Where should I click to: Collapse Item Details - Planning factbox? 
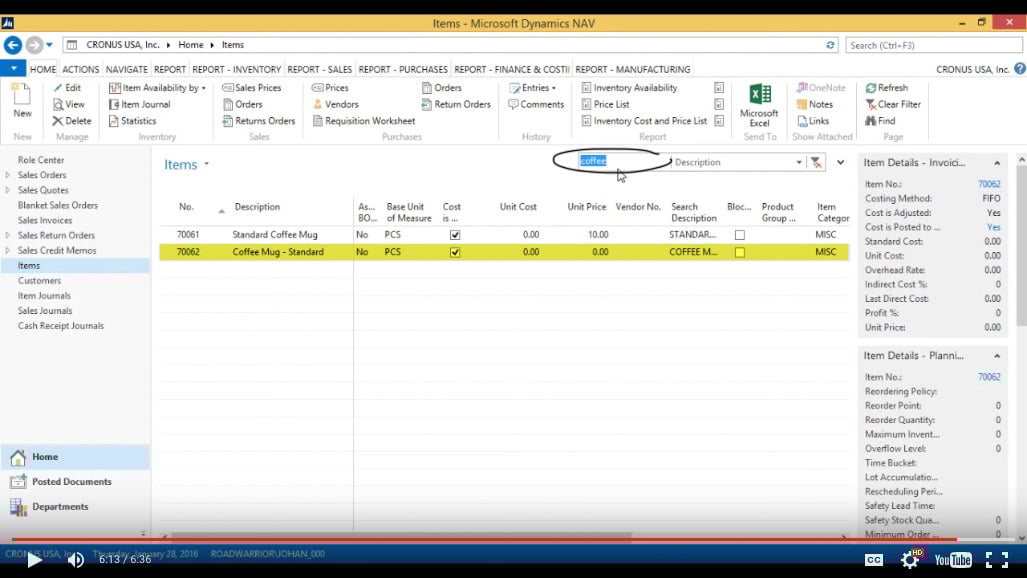pyautogui.click(x=997, y=356)
